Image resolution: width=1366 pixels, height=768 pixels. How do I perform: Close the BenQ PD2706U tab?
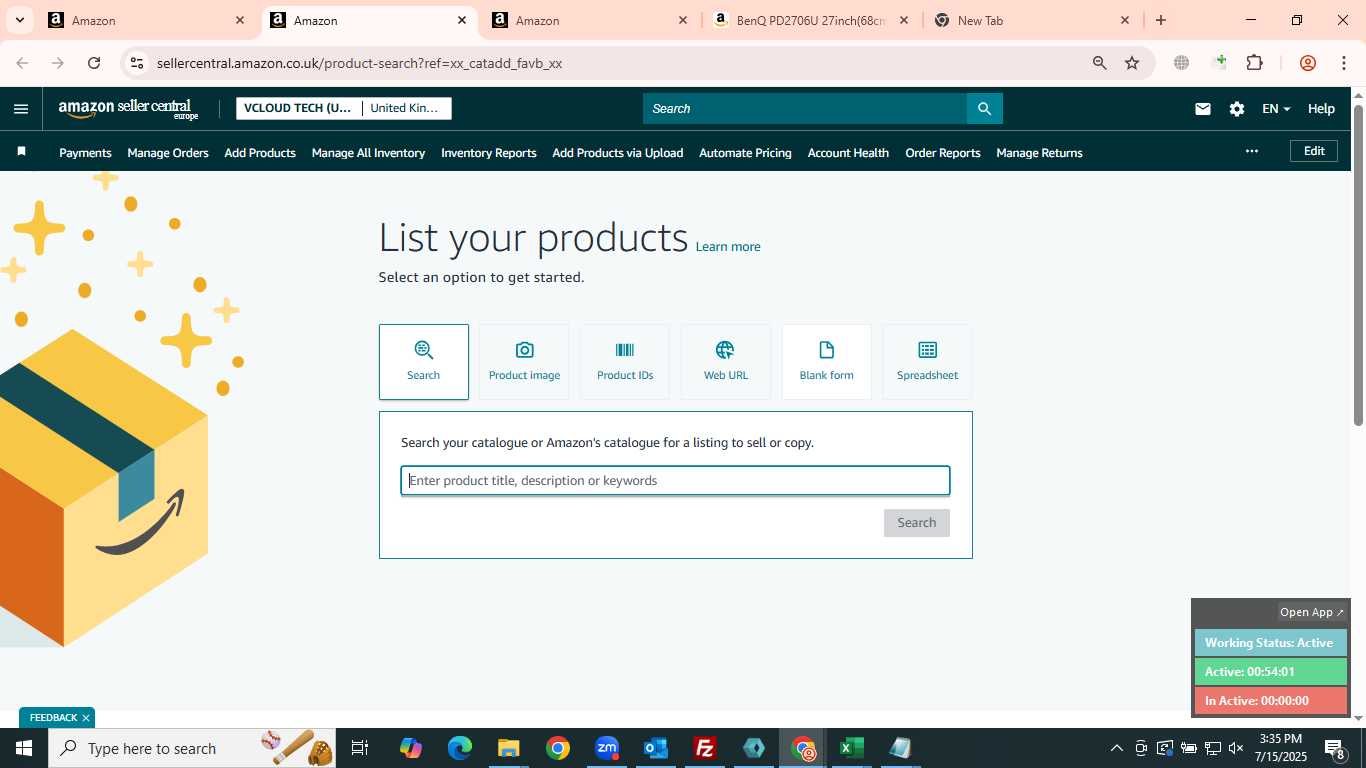(904, 20)
